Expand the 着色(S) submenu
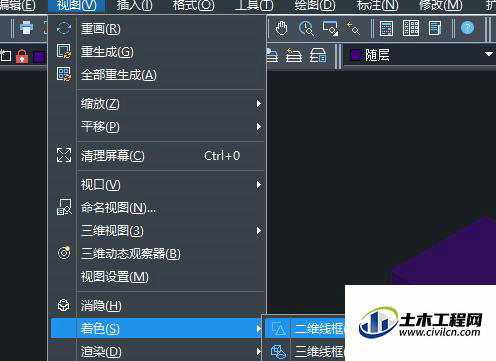496x361 pixels. coord(157,328)
